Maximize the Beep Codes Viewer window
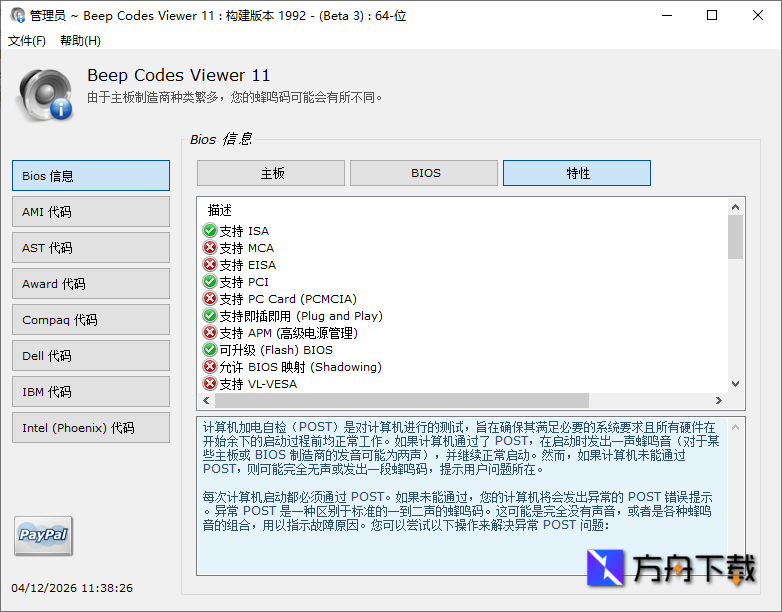 click(x=712, y=15)
